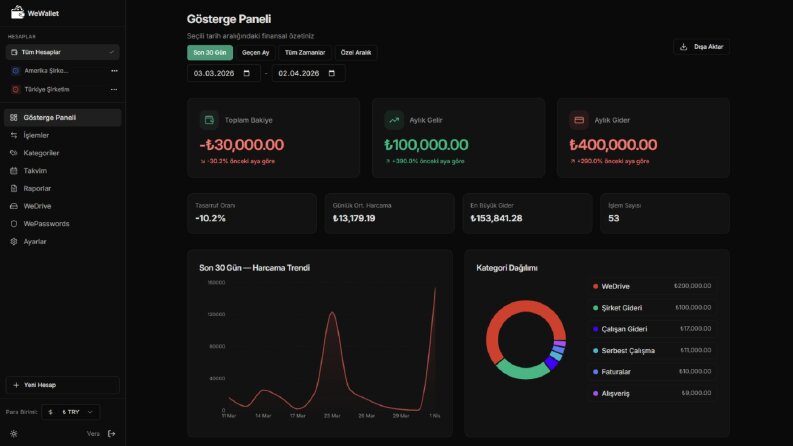793x446 pixels.
Task: Open calendar picker on start date 03.03.2026
Action: coord(247,73)
